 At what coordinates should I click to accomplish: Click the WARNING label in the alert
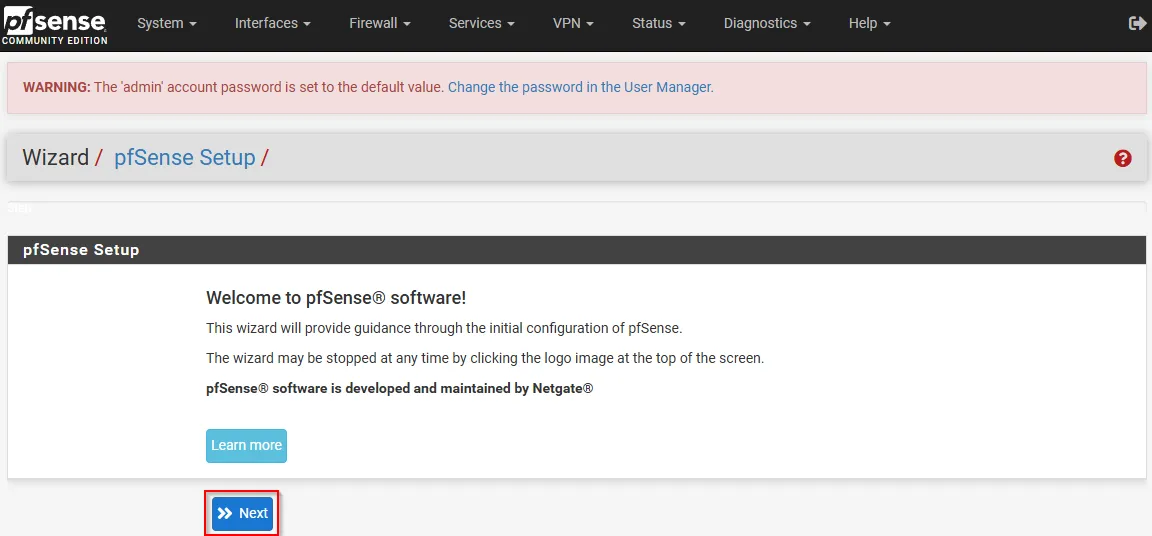coord(57,87)
